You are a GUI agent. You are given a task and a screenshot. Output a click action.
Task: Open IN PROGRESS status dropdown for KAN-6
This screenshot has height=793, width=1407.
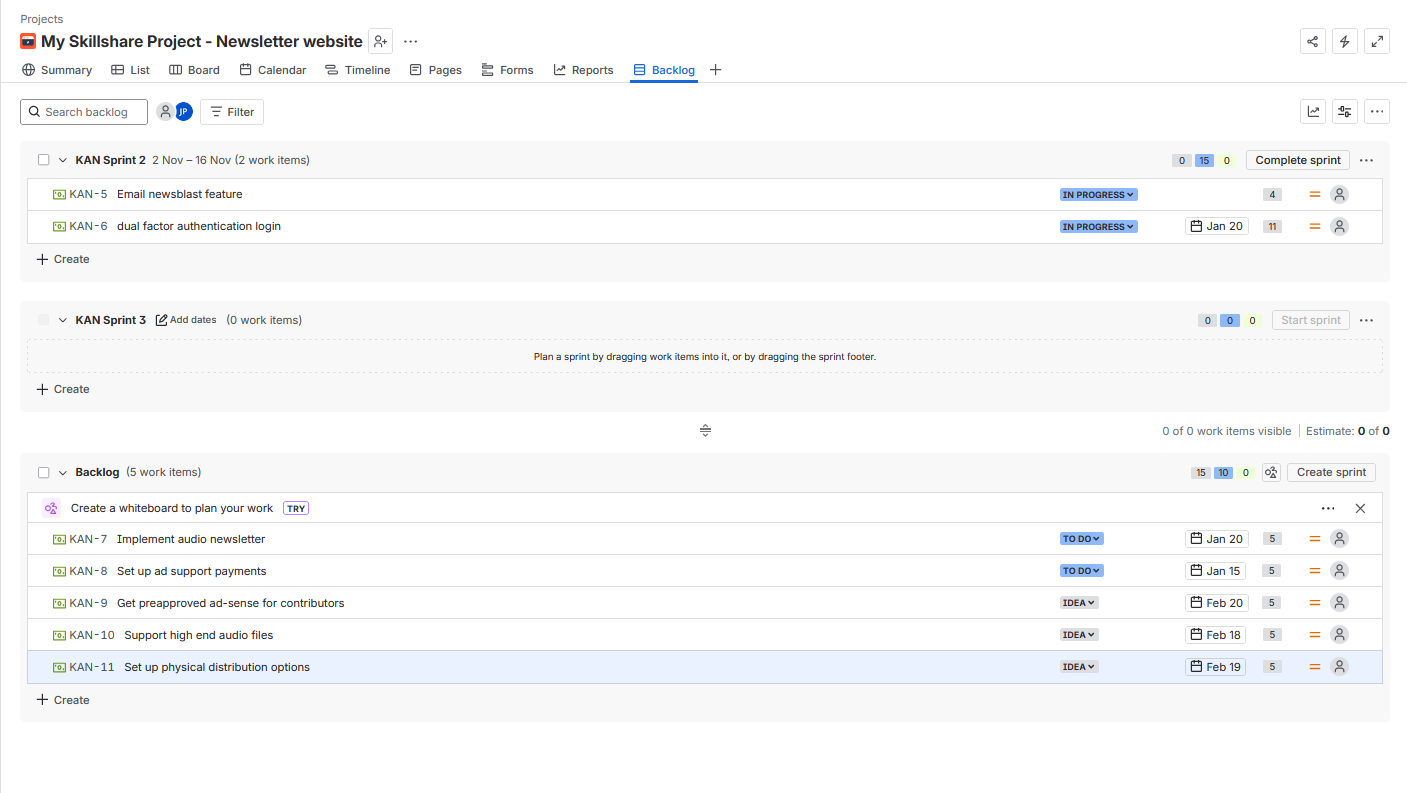(1098, 227)
